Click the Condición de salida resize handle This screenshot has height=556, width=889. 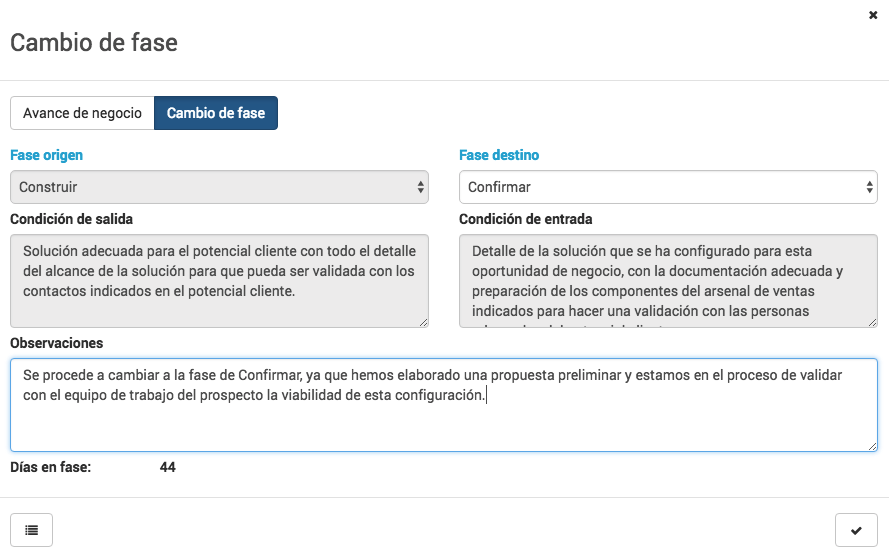[424, 322]
